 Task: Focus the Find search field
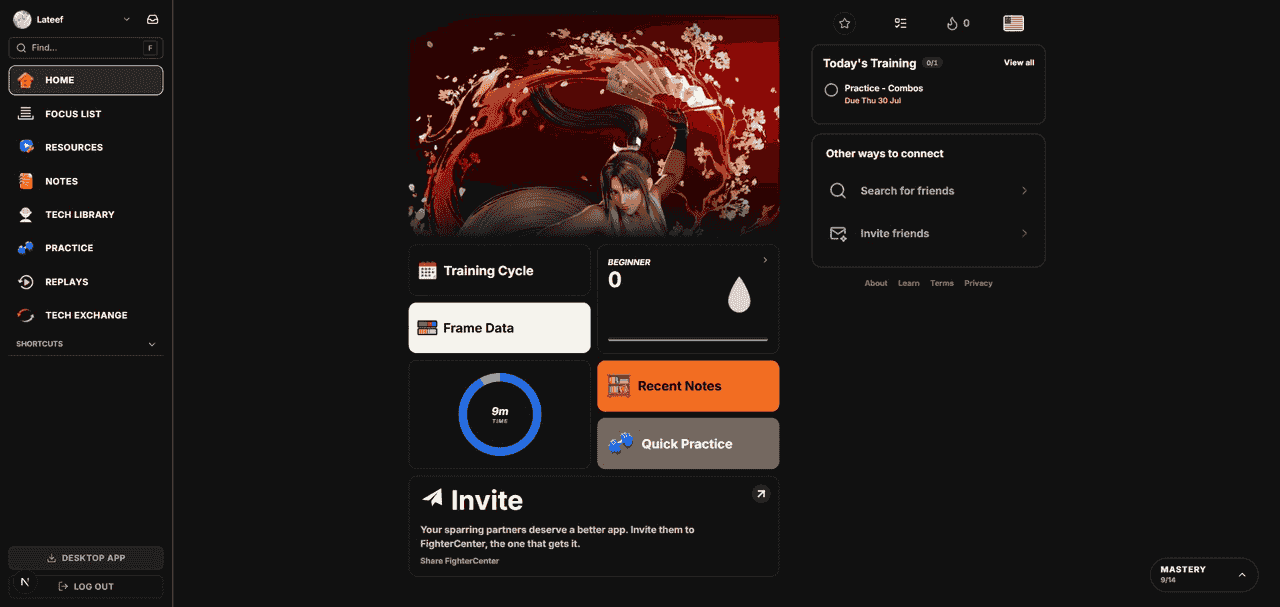click(x=86, y=47)
